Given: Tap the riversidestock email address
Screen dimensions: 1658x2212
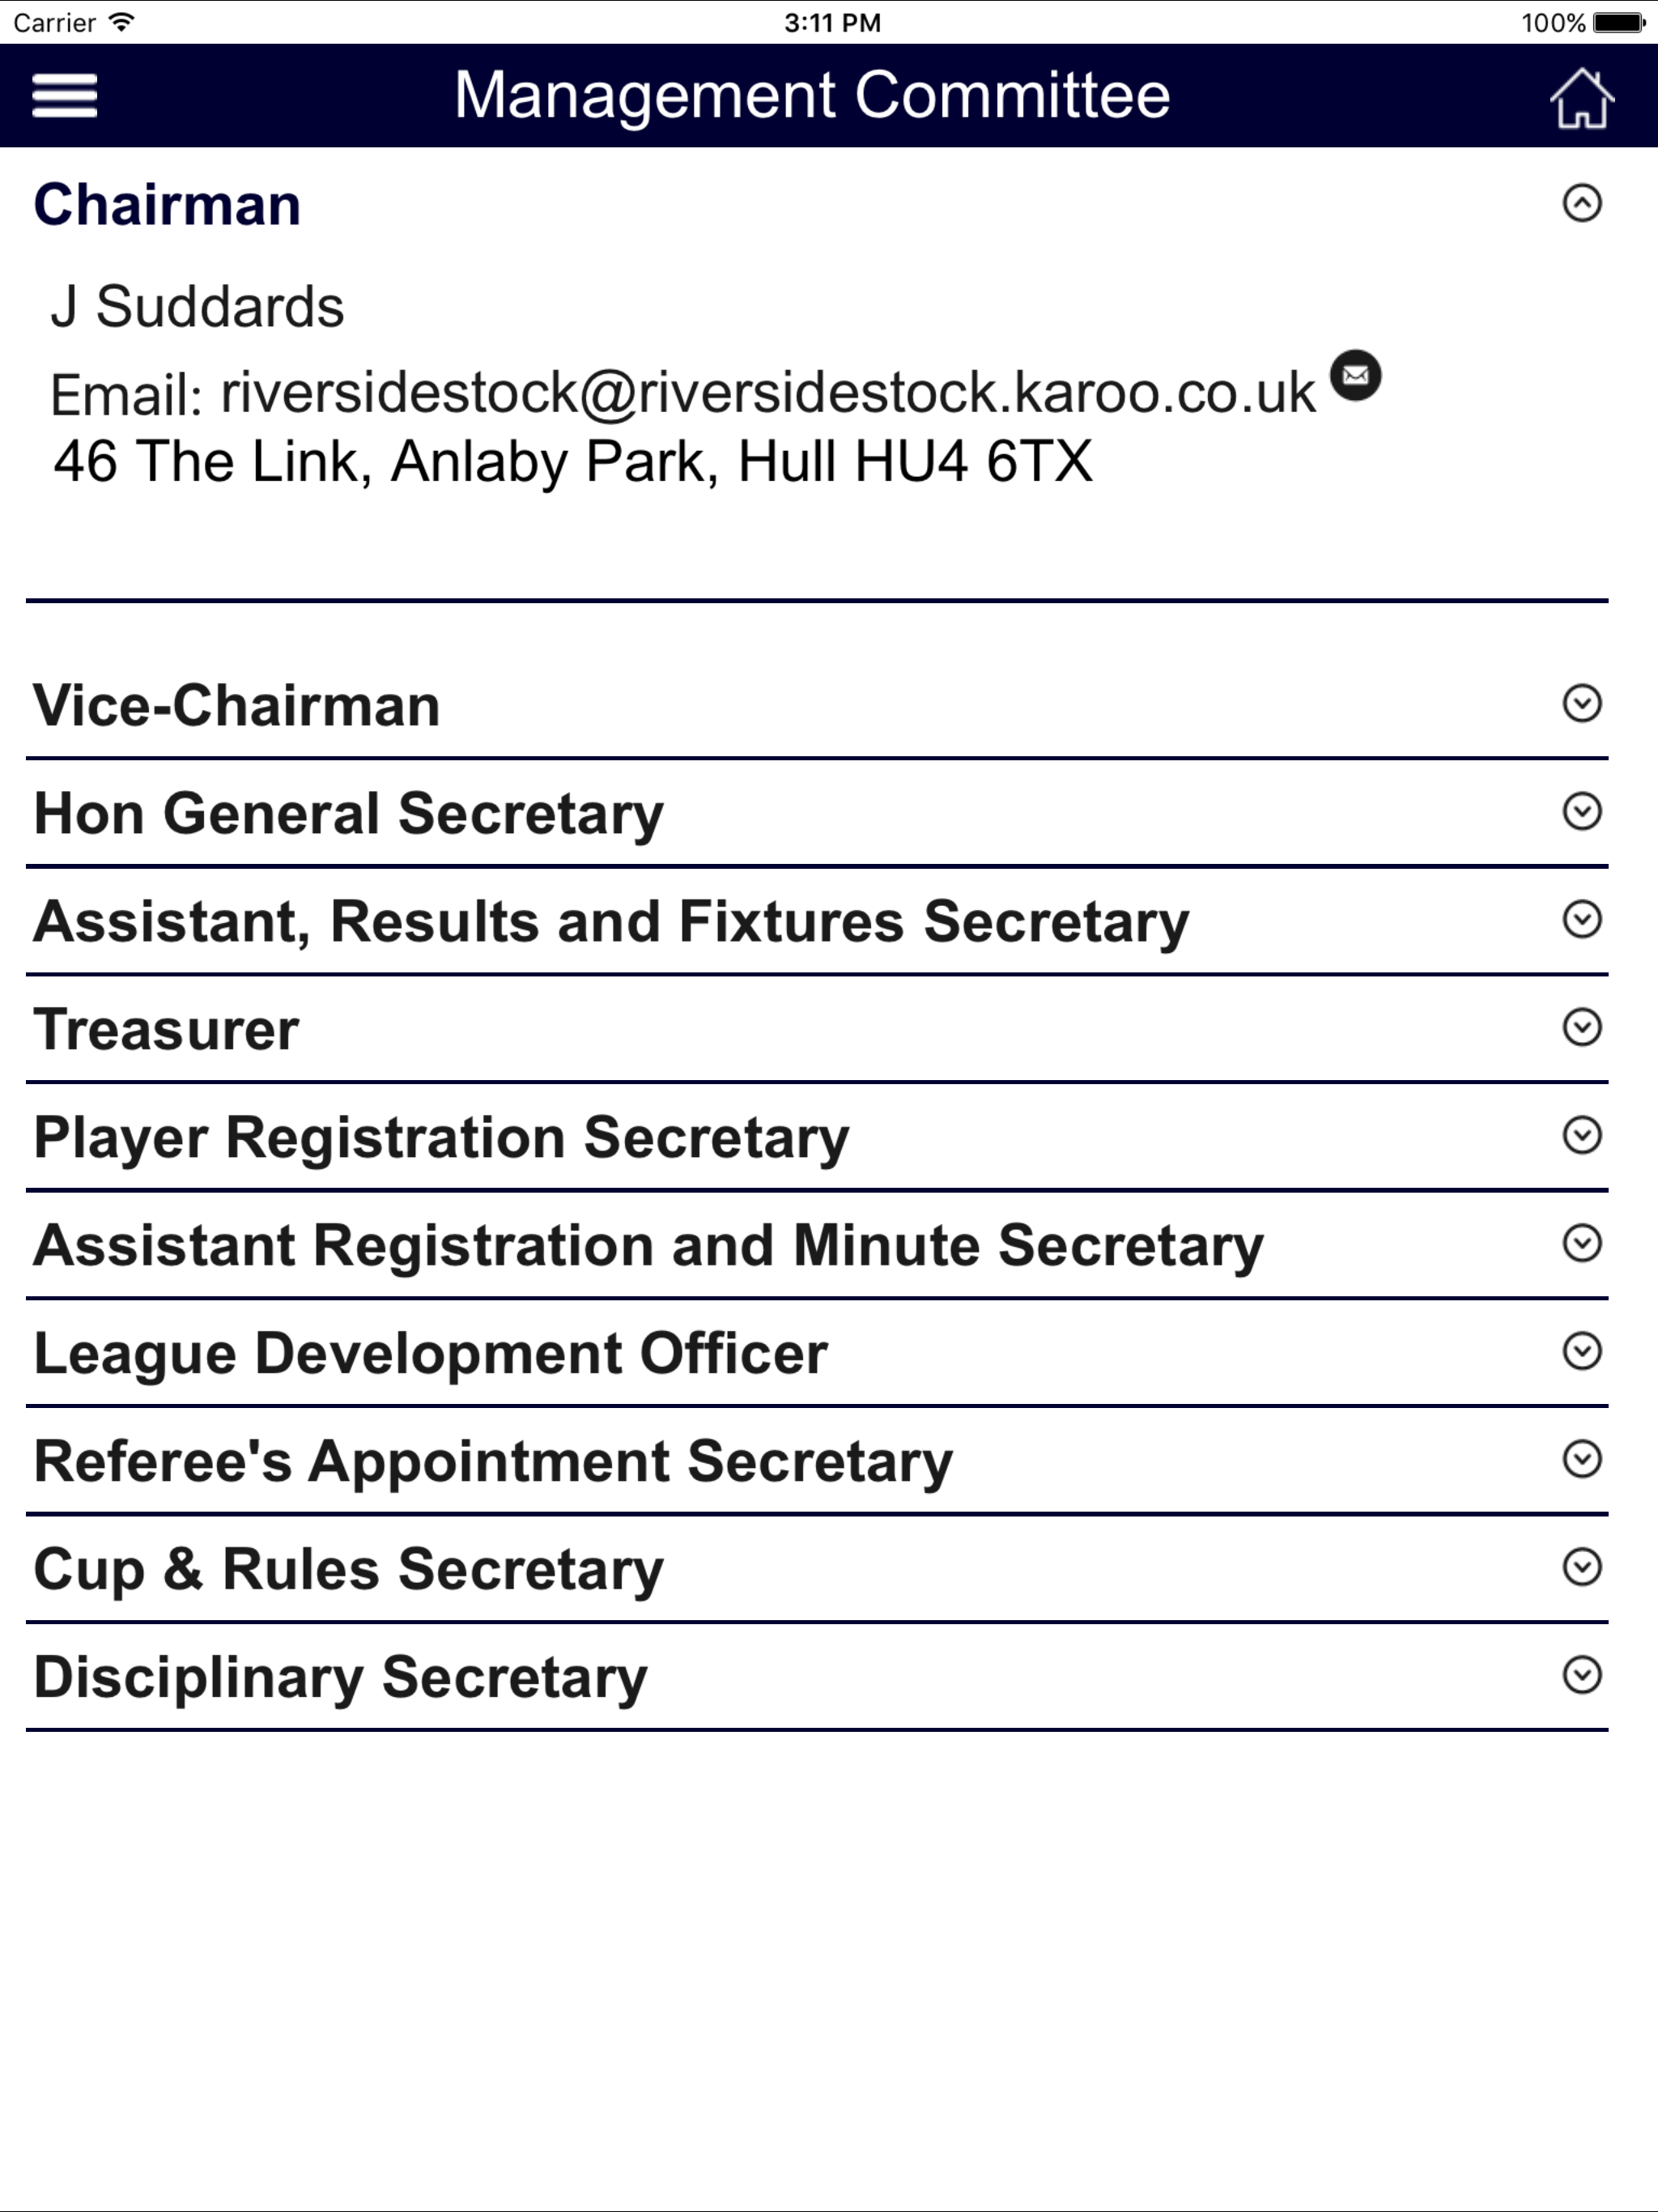Looking at the screenshot, I should tap(768, 392).
